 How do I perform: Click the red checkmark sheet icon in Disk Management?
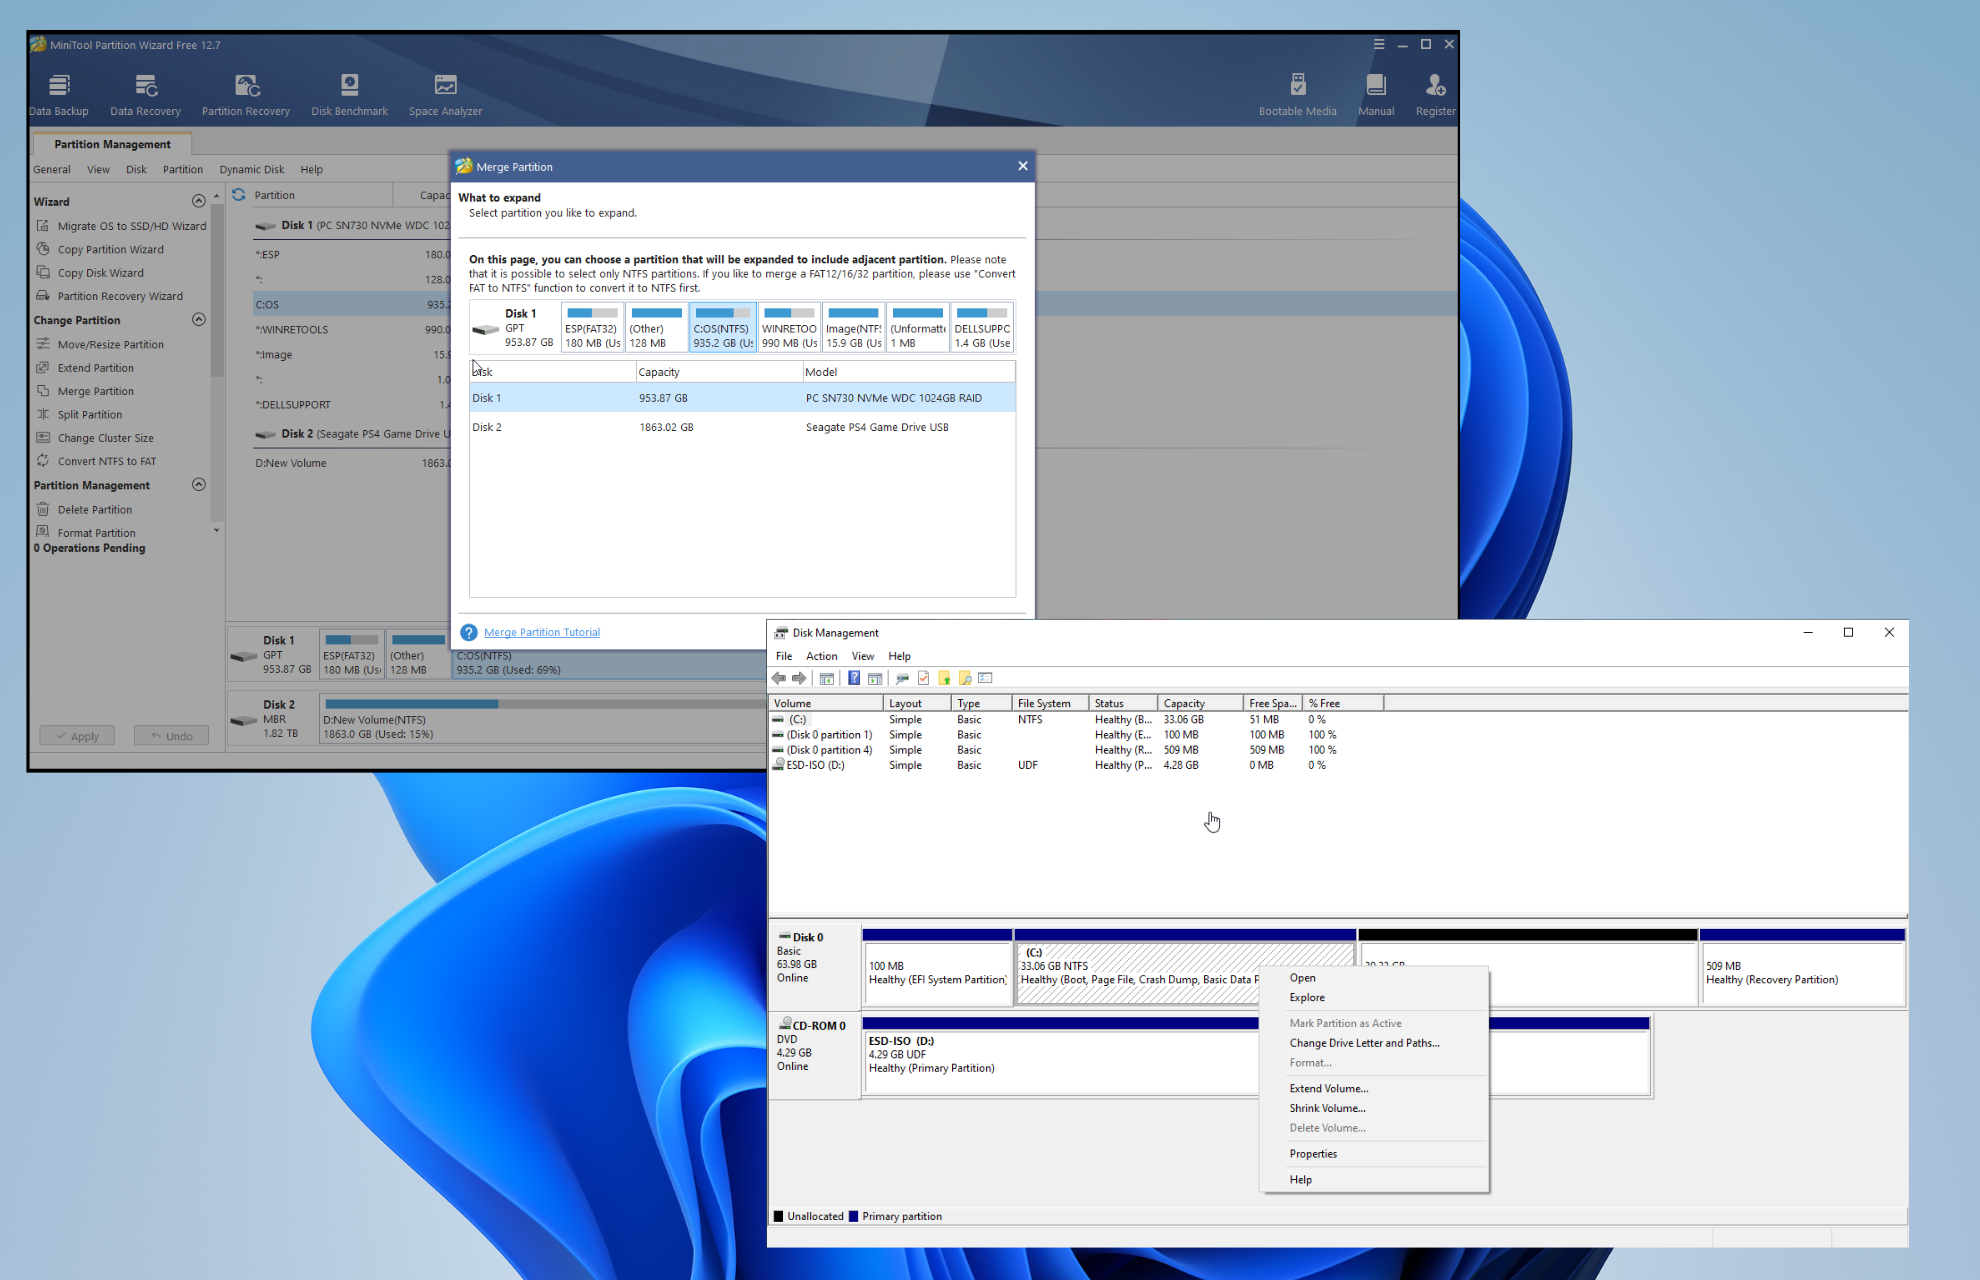click(x=923, y=678)
